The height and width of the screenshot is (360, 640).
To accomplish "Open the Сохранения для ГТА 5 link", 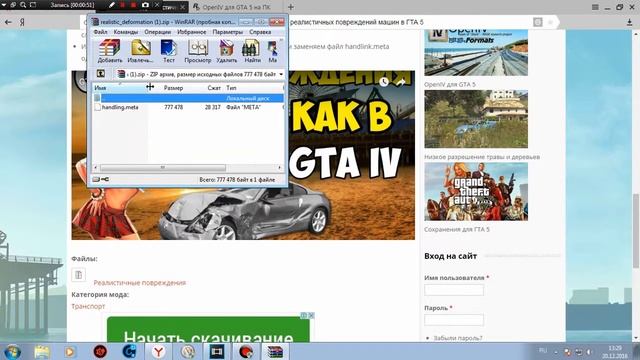I will point(457,229).
